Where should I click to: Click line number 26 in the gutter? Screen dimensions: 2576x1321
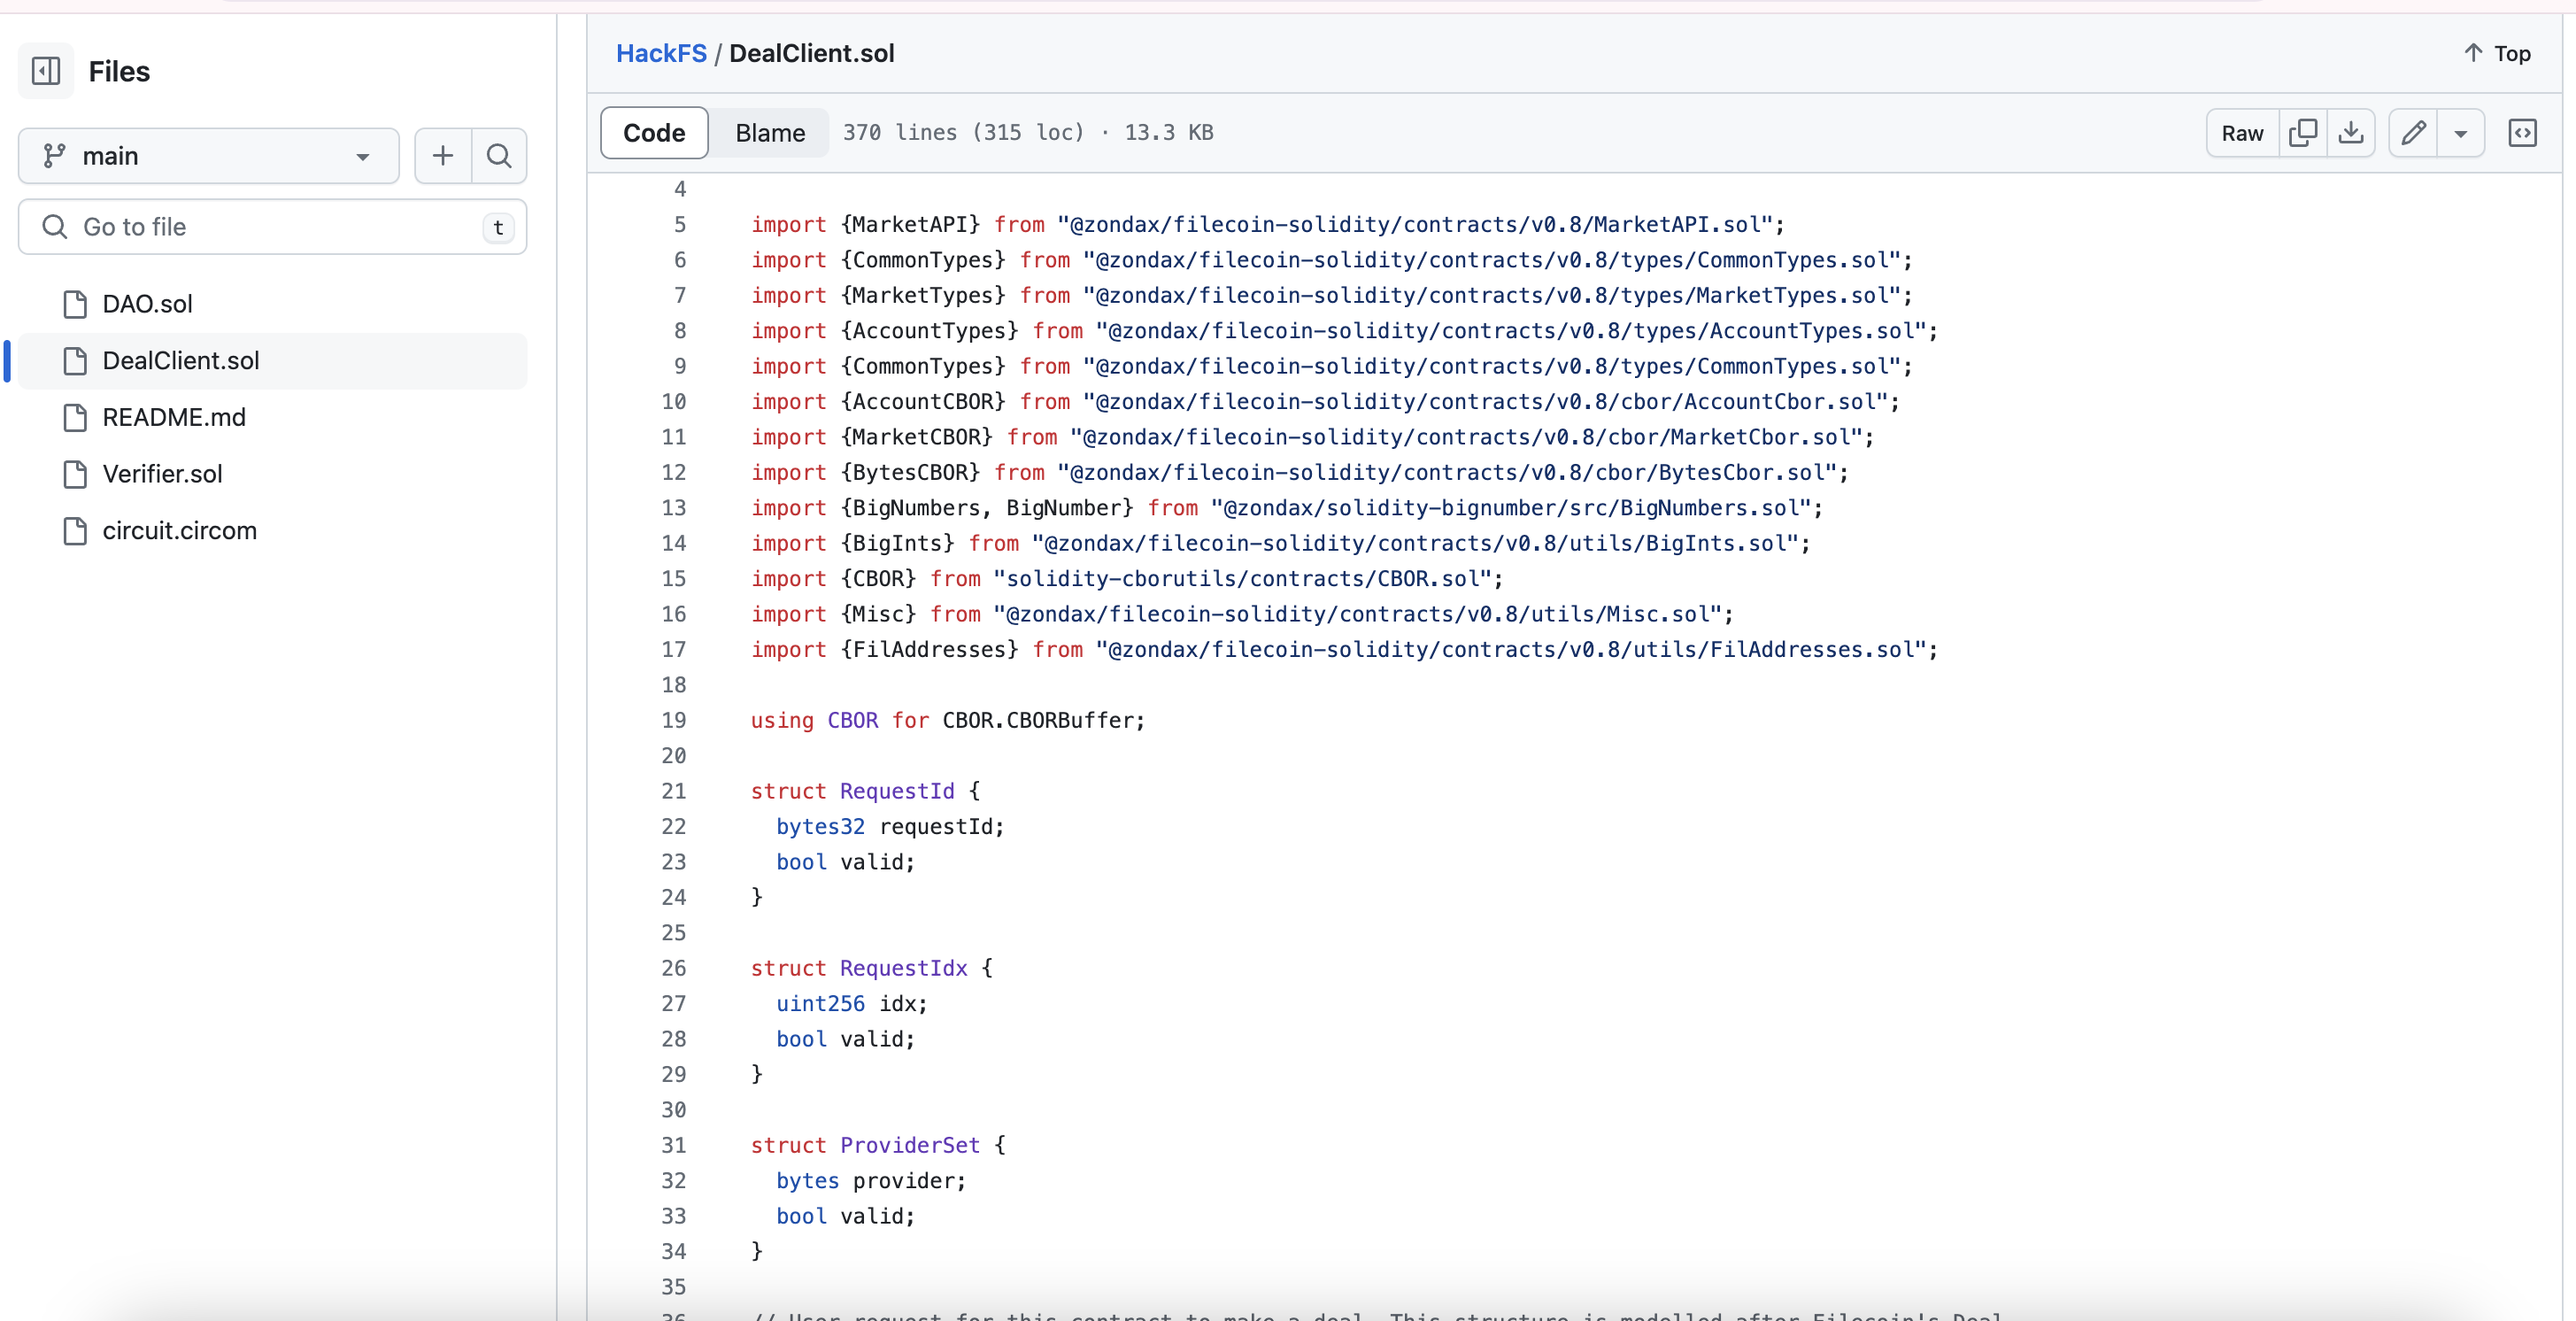pos(674,969)
